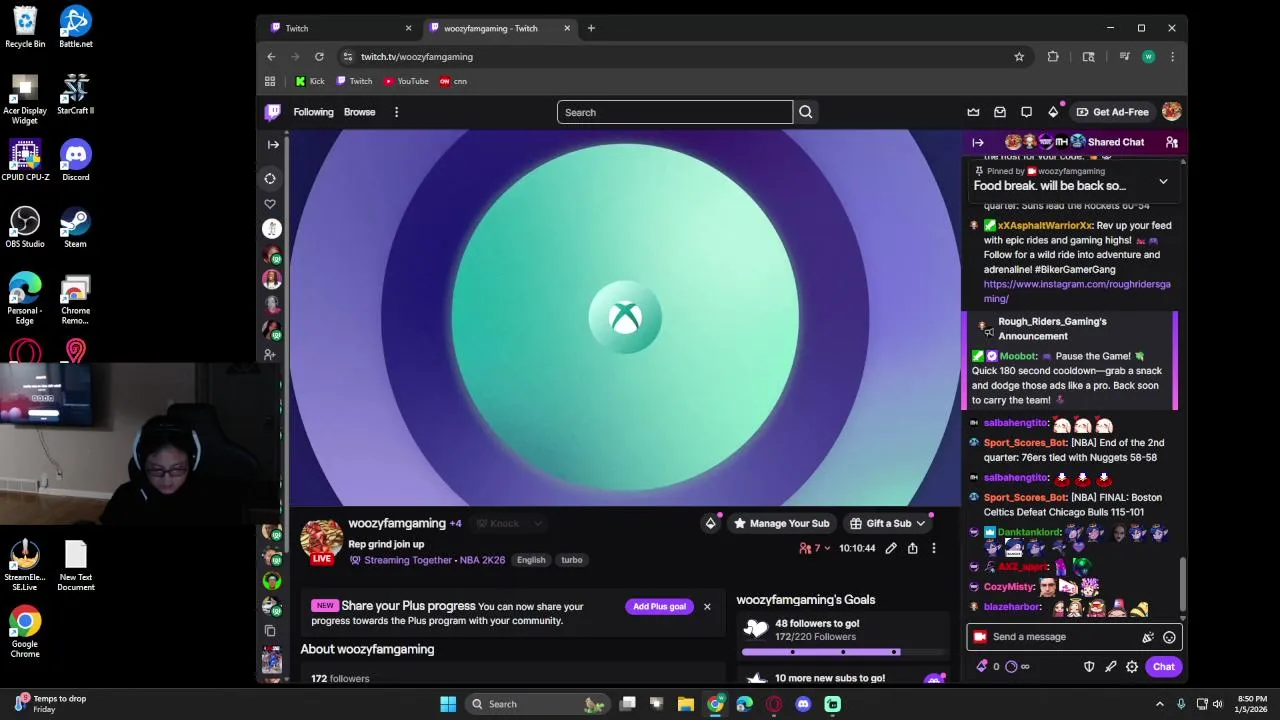
Task: Open Twitch notifications inbox icon
Action: (1000, 112)
